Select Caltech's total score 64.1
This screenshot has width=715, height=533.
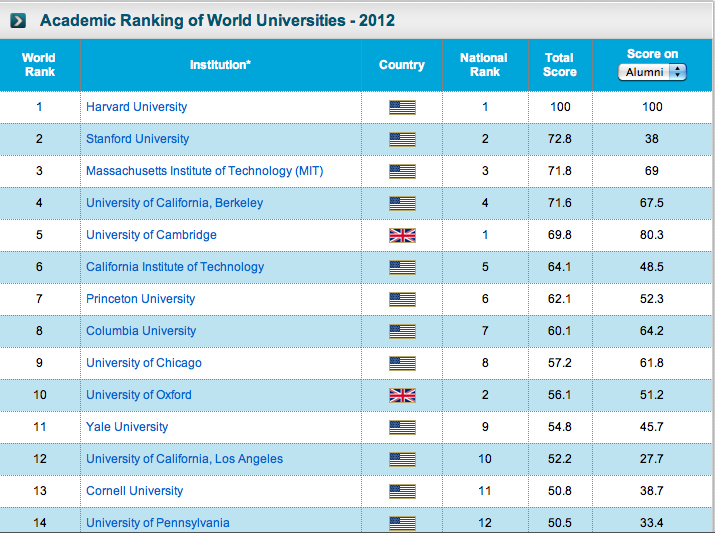[560, 267]
